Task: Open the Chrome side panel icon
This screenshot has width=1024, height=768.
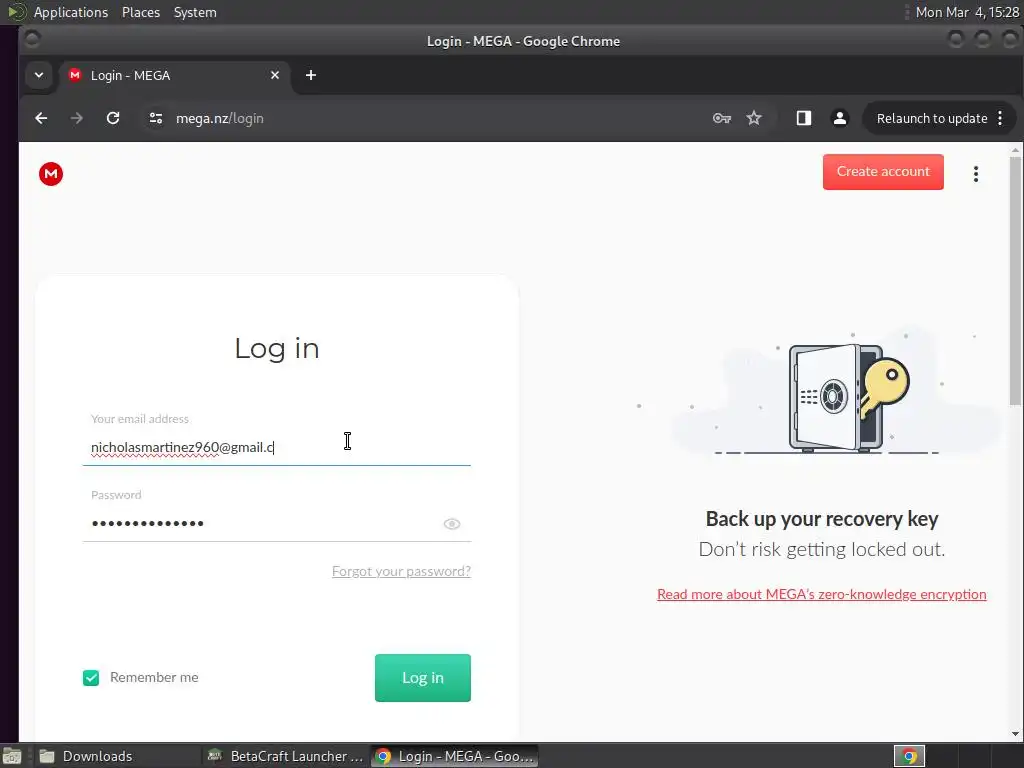Action: pyautogui.click(x=804, y=118)
